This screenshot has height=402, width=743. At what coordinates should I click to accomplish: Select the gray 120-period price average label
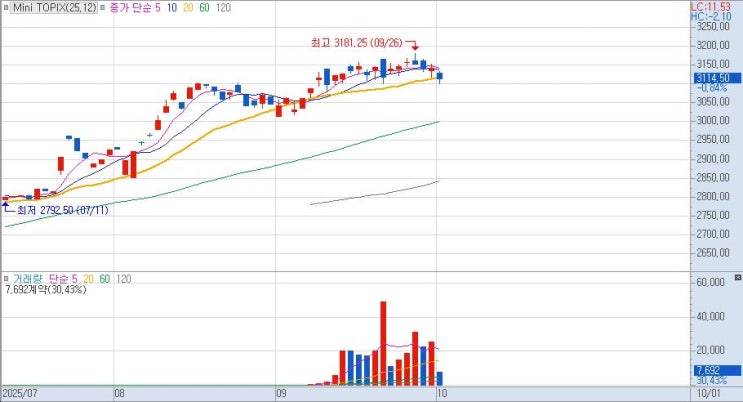click(x=223, y=8)
